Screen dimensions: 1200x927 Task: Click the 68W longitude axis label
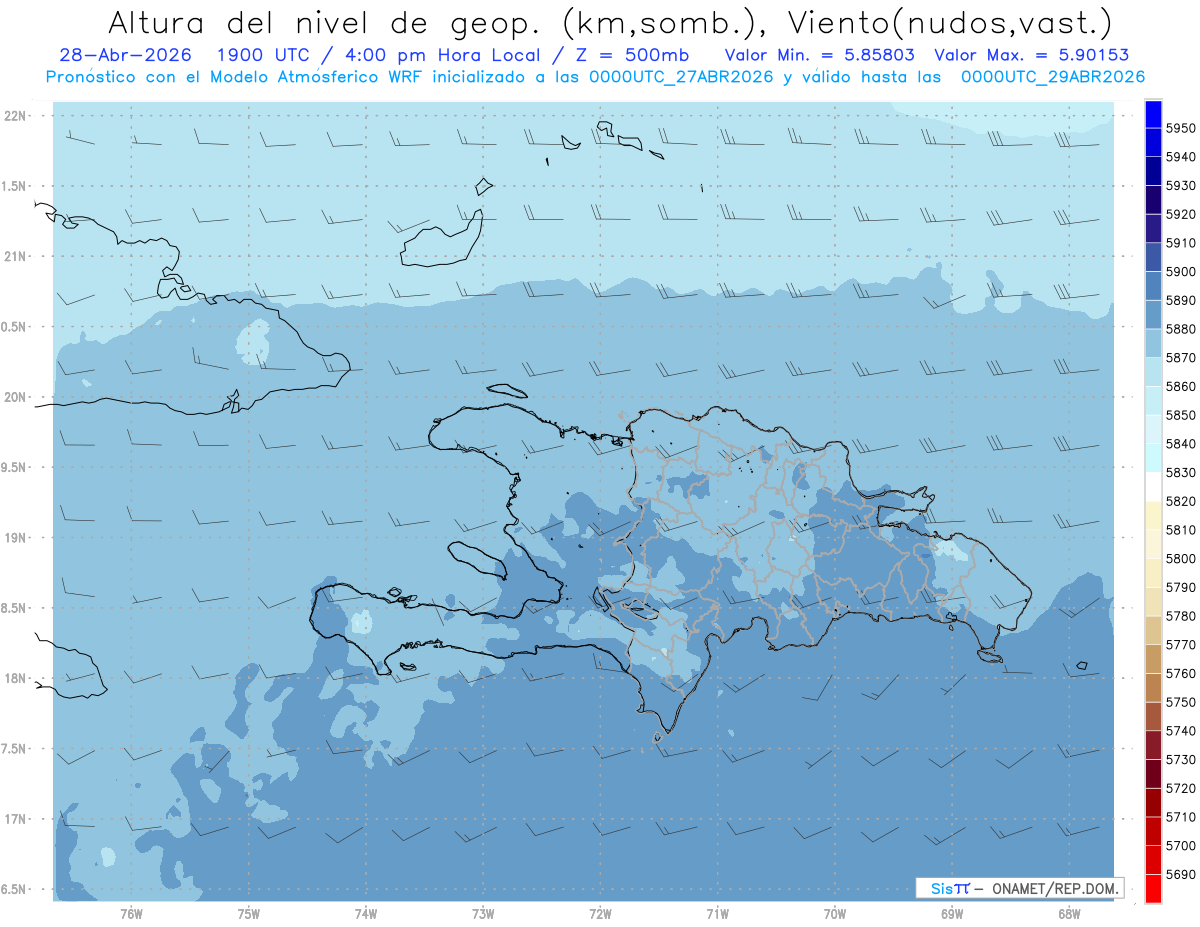pyautogui.click(x=1069, y=913)
